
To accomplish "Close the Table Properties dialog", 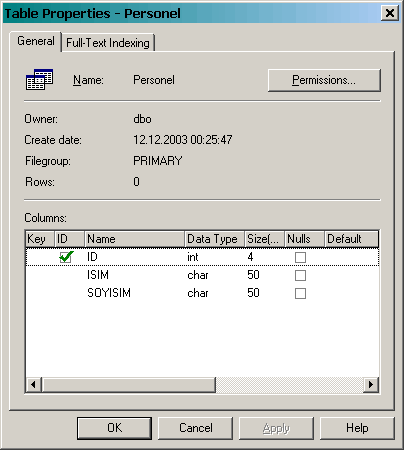I will [389, 13].
